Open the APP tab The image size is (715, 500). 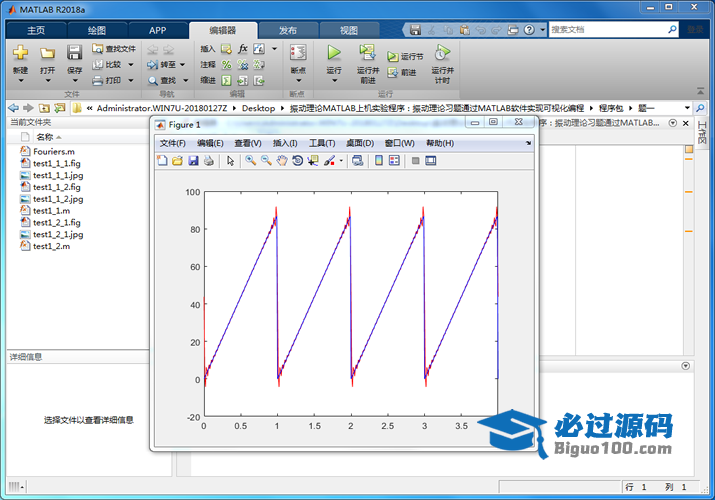[x=157, y=31]
